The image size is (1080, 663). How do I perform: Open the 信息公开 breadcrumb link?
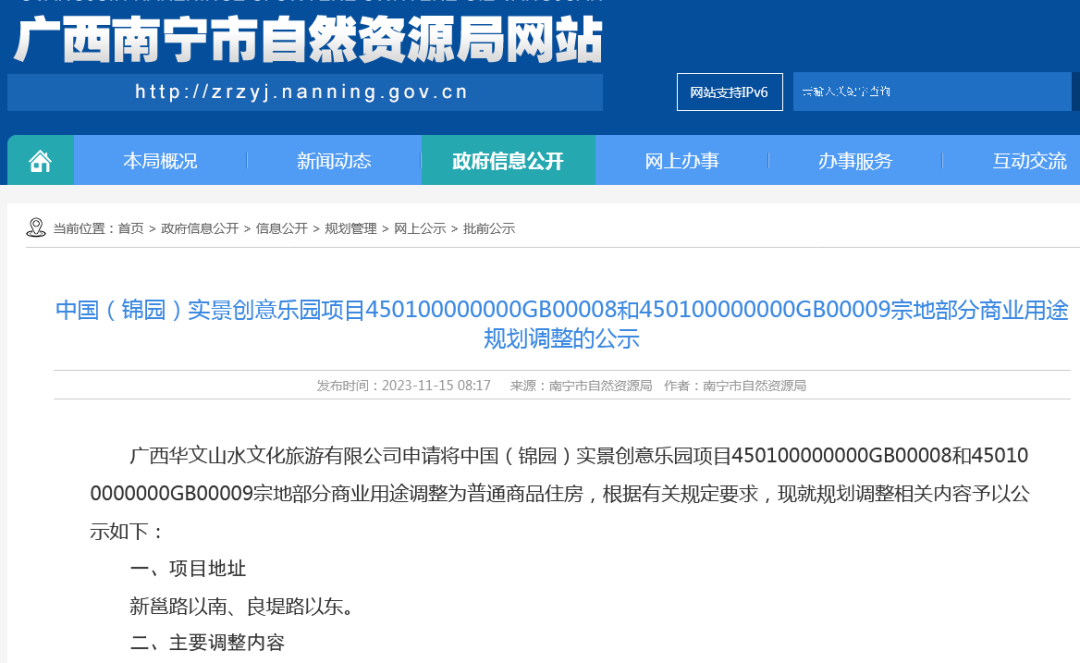(282, 229)
